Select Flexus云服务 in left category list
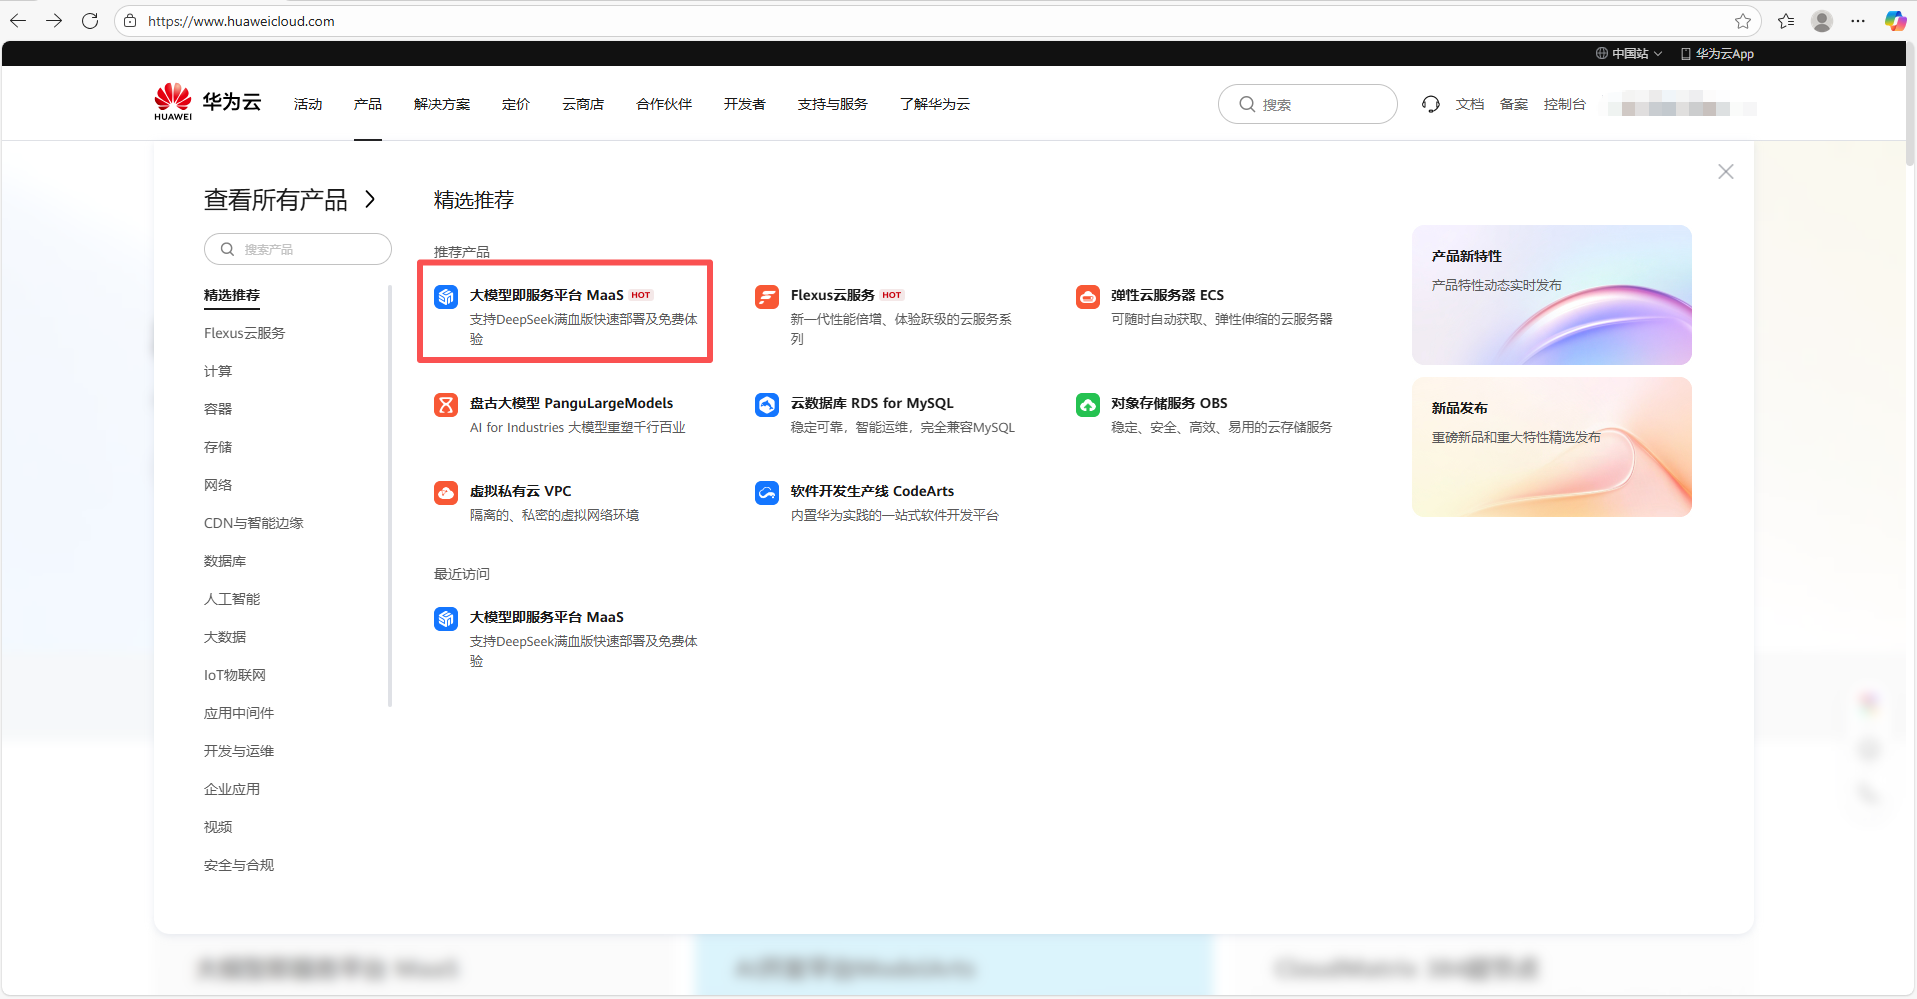The width and height of the screenshot is (1917, 999). coord(245,333)
